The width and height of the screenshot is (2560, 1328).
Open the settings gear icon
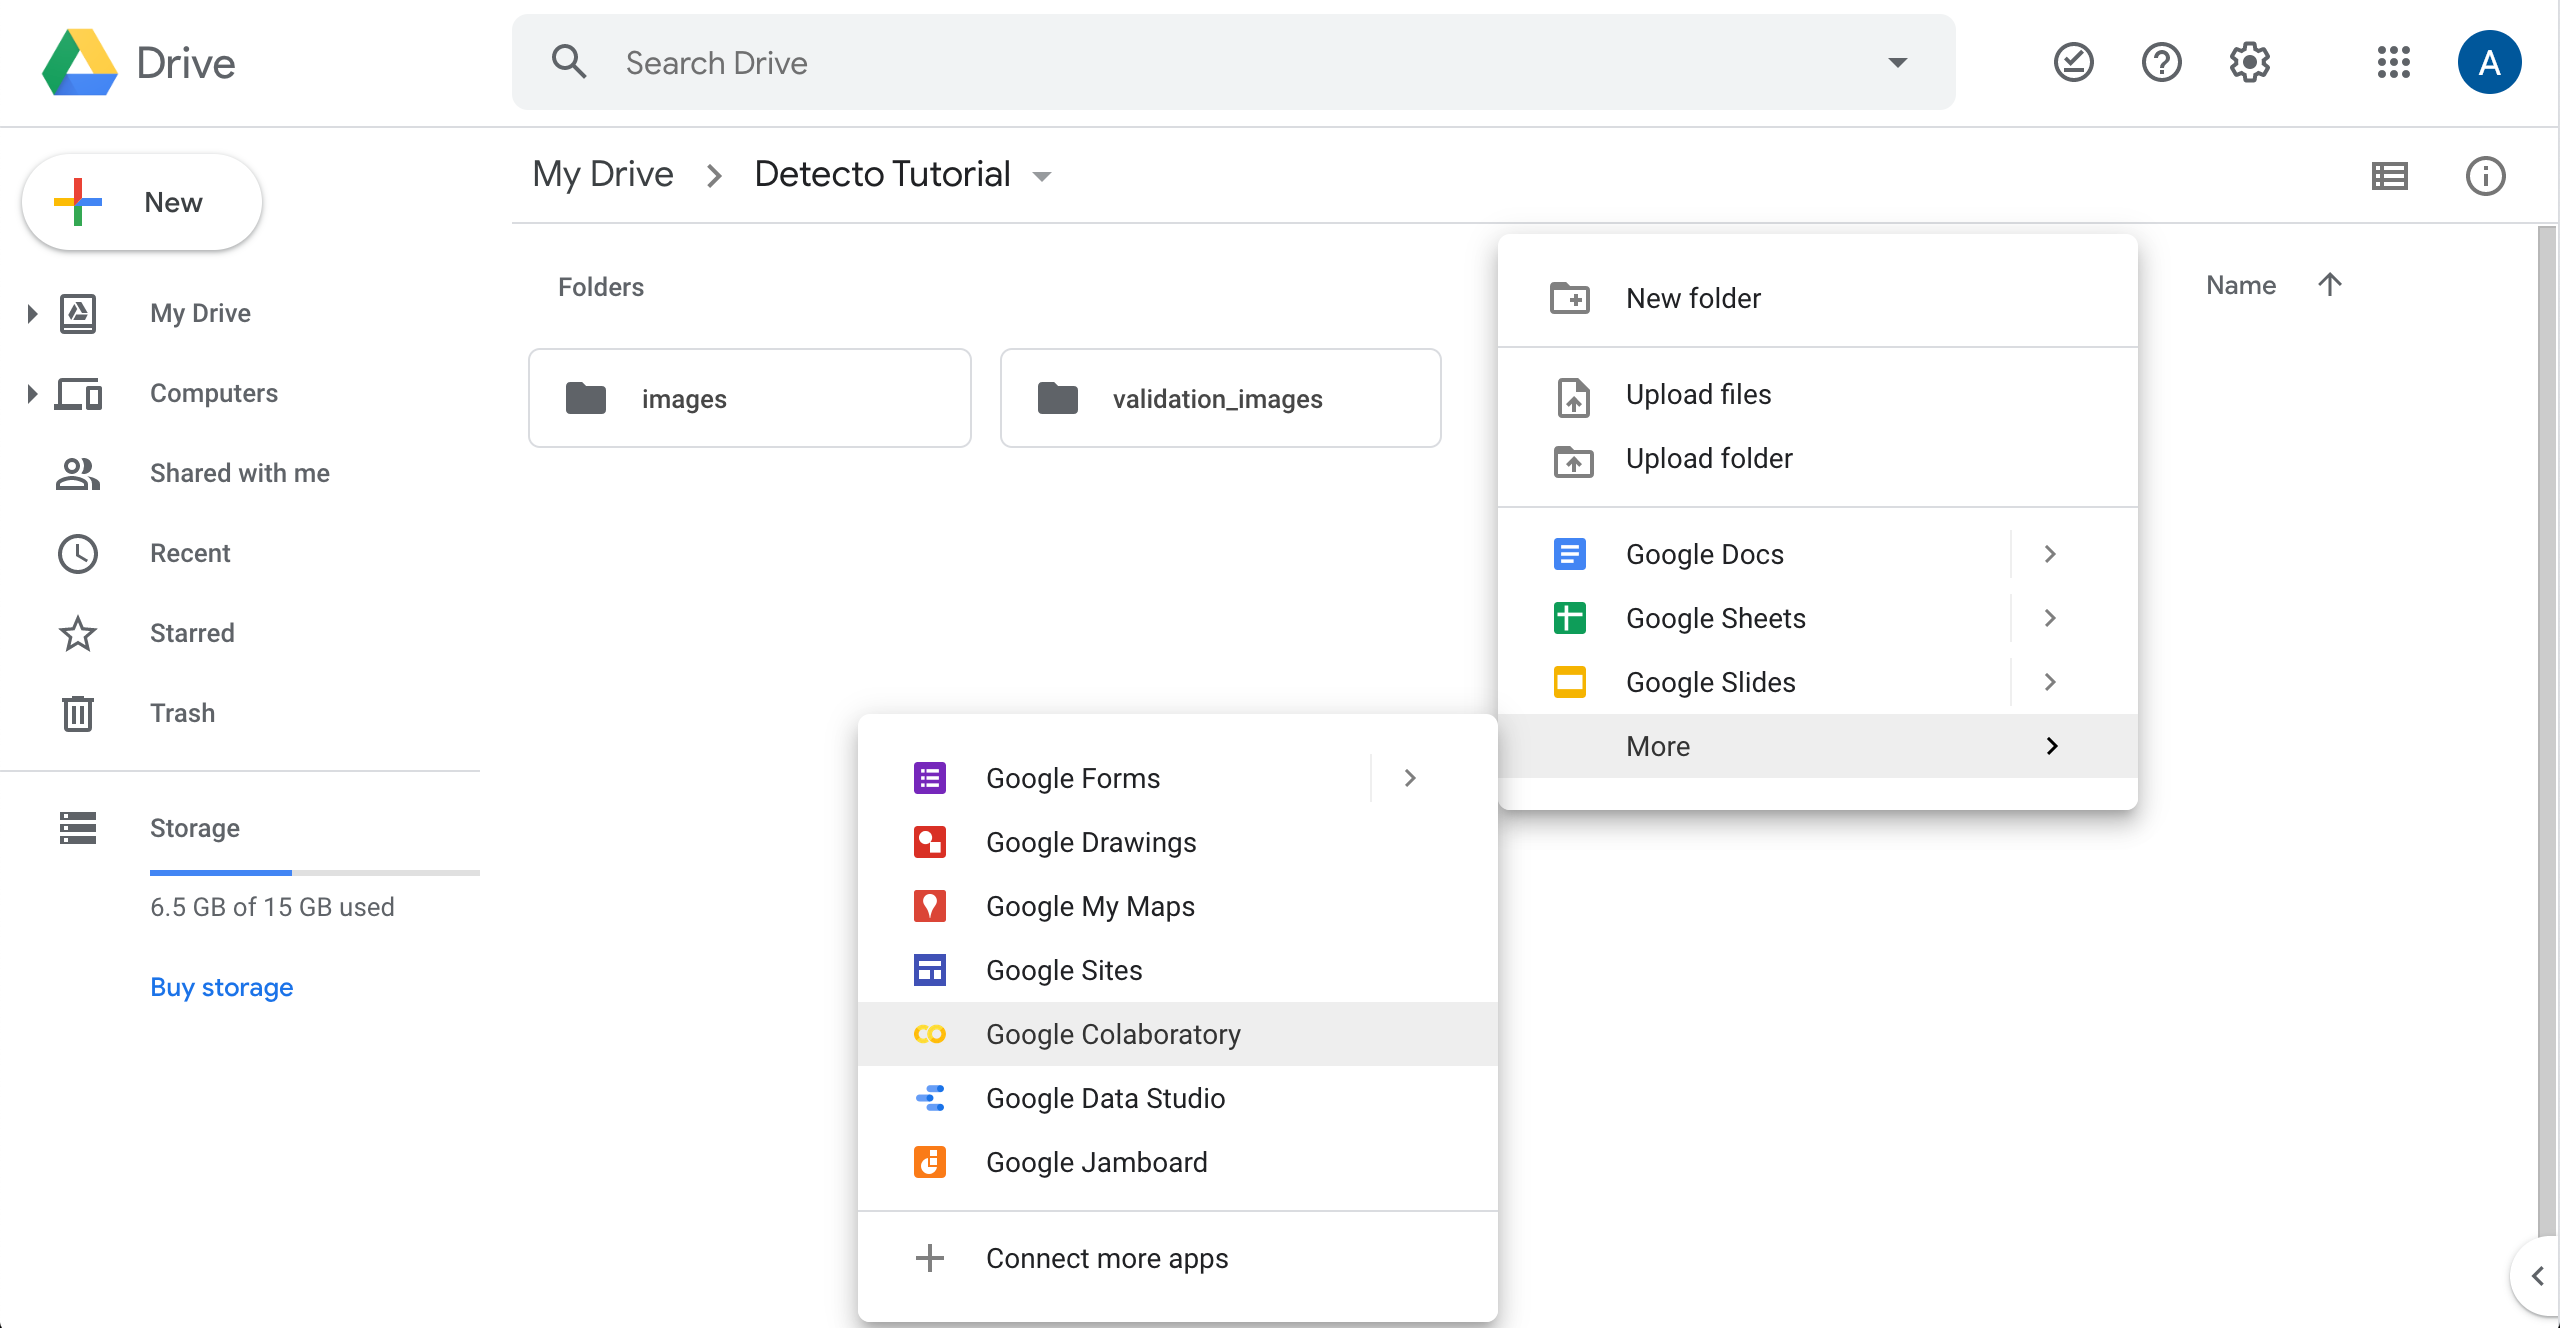tap(2249, 62)
